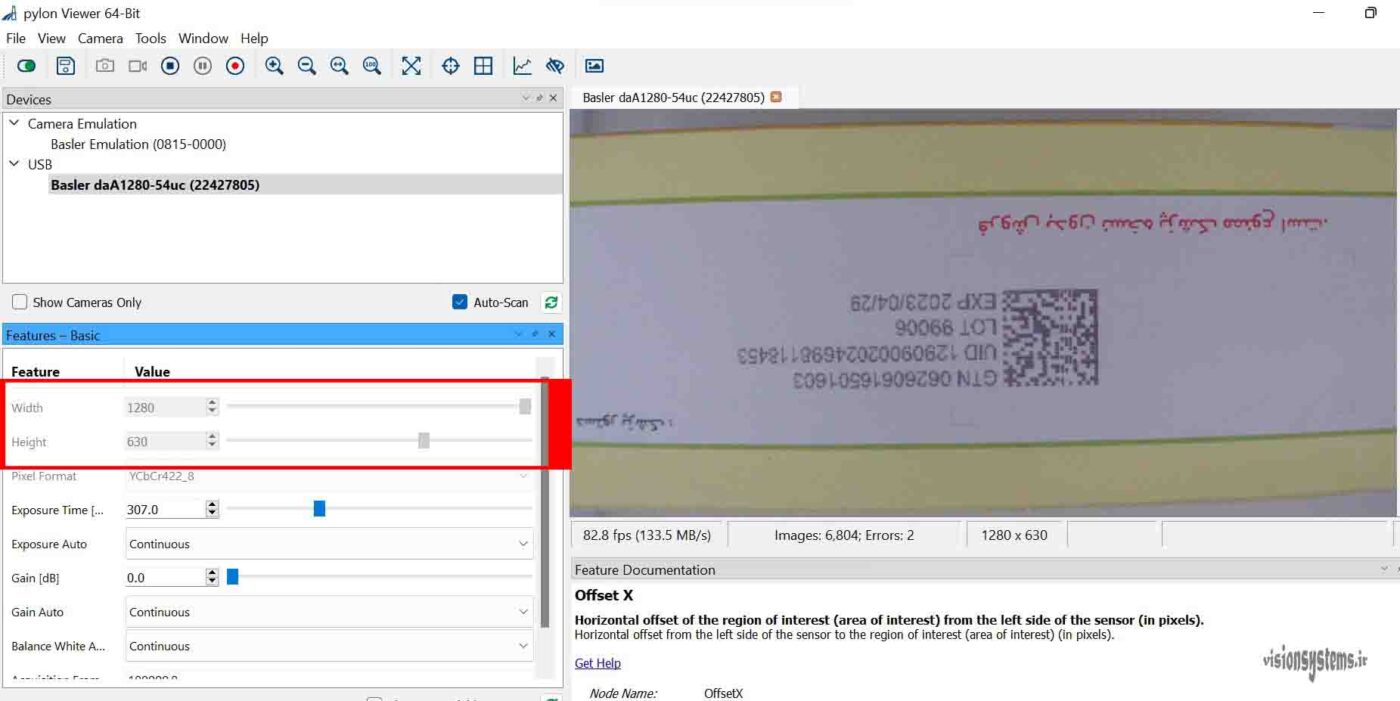
Task: Open the Help menu
Action: (254, 38)
